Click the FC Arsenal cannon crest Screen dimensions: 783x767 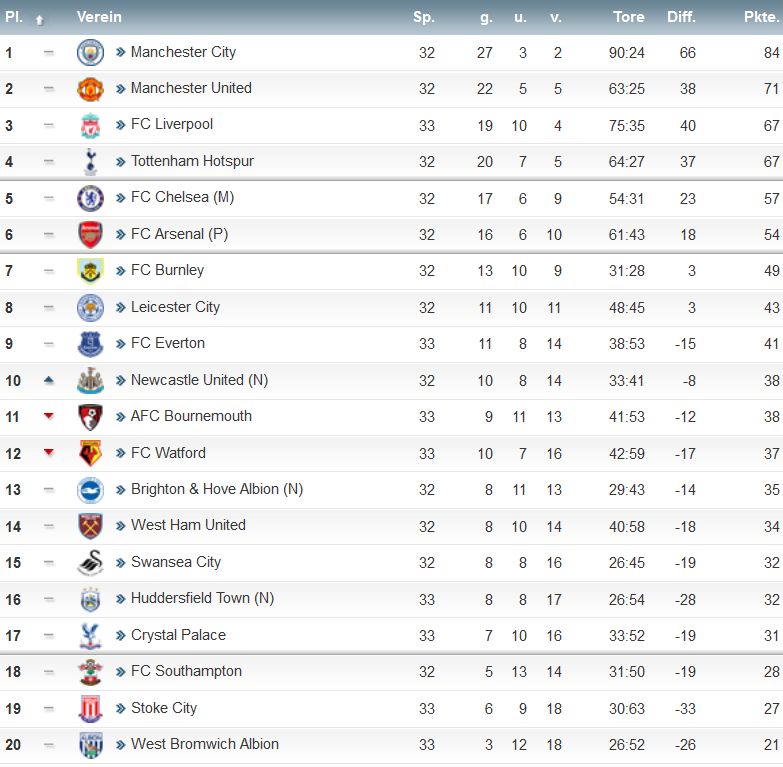[90, 235]
